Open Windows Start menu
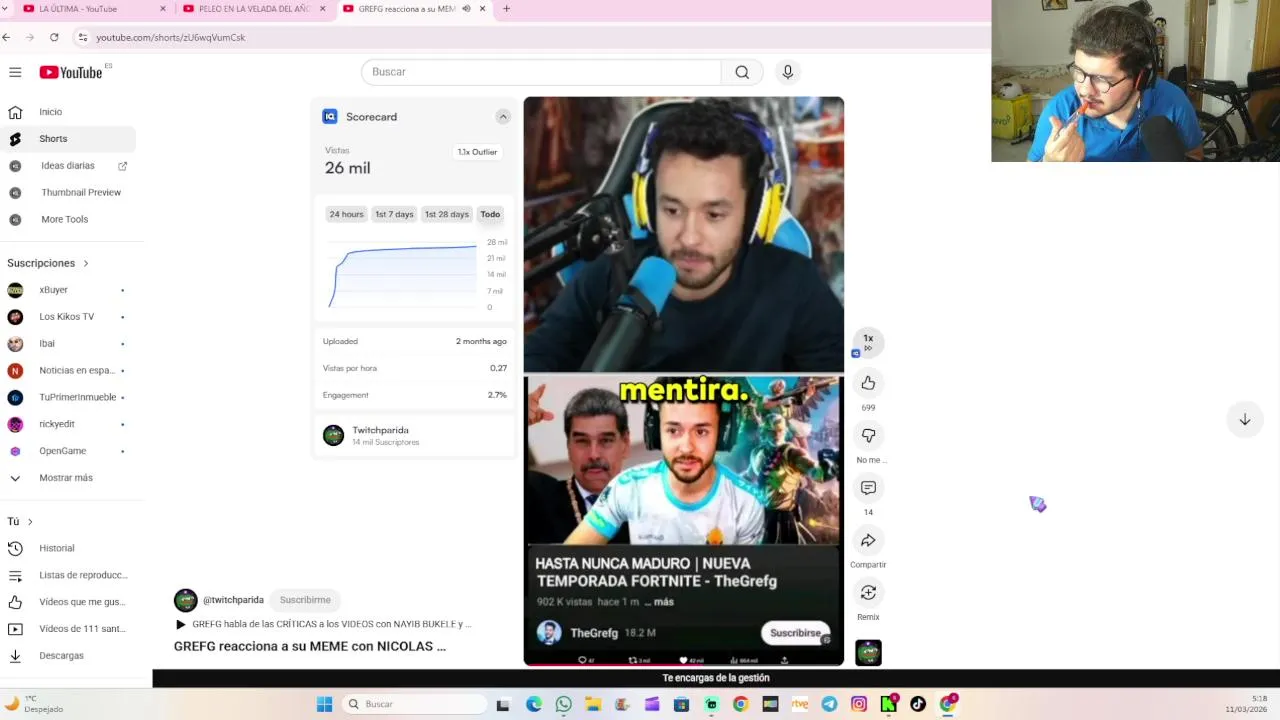This screenshot has height=720, width=1280. 324,704
